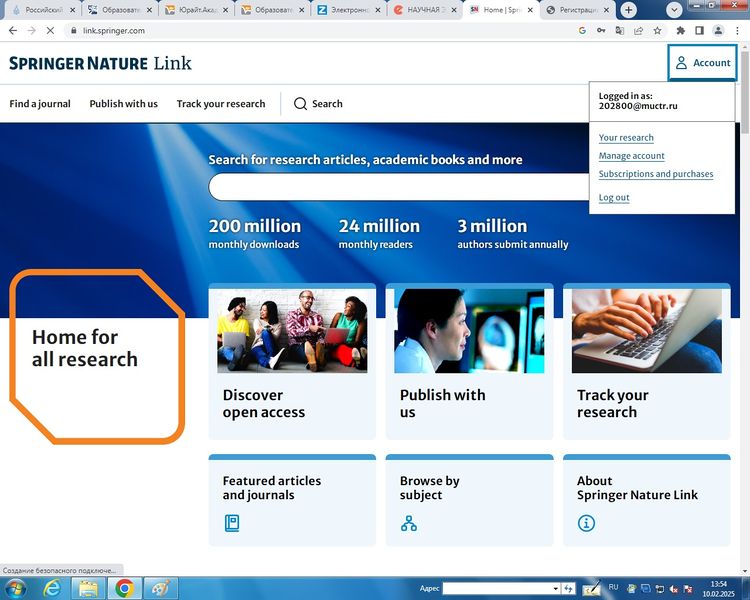750x600 pixels.
Task: Open the Browse by subject card
Action: [469, 500]
